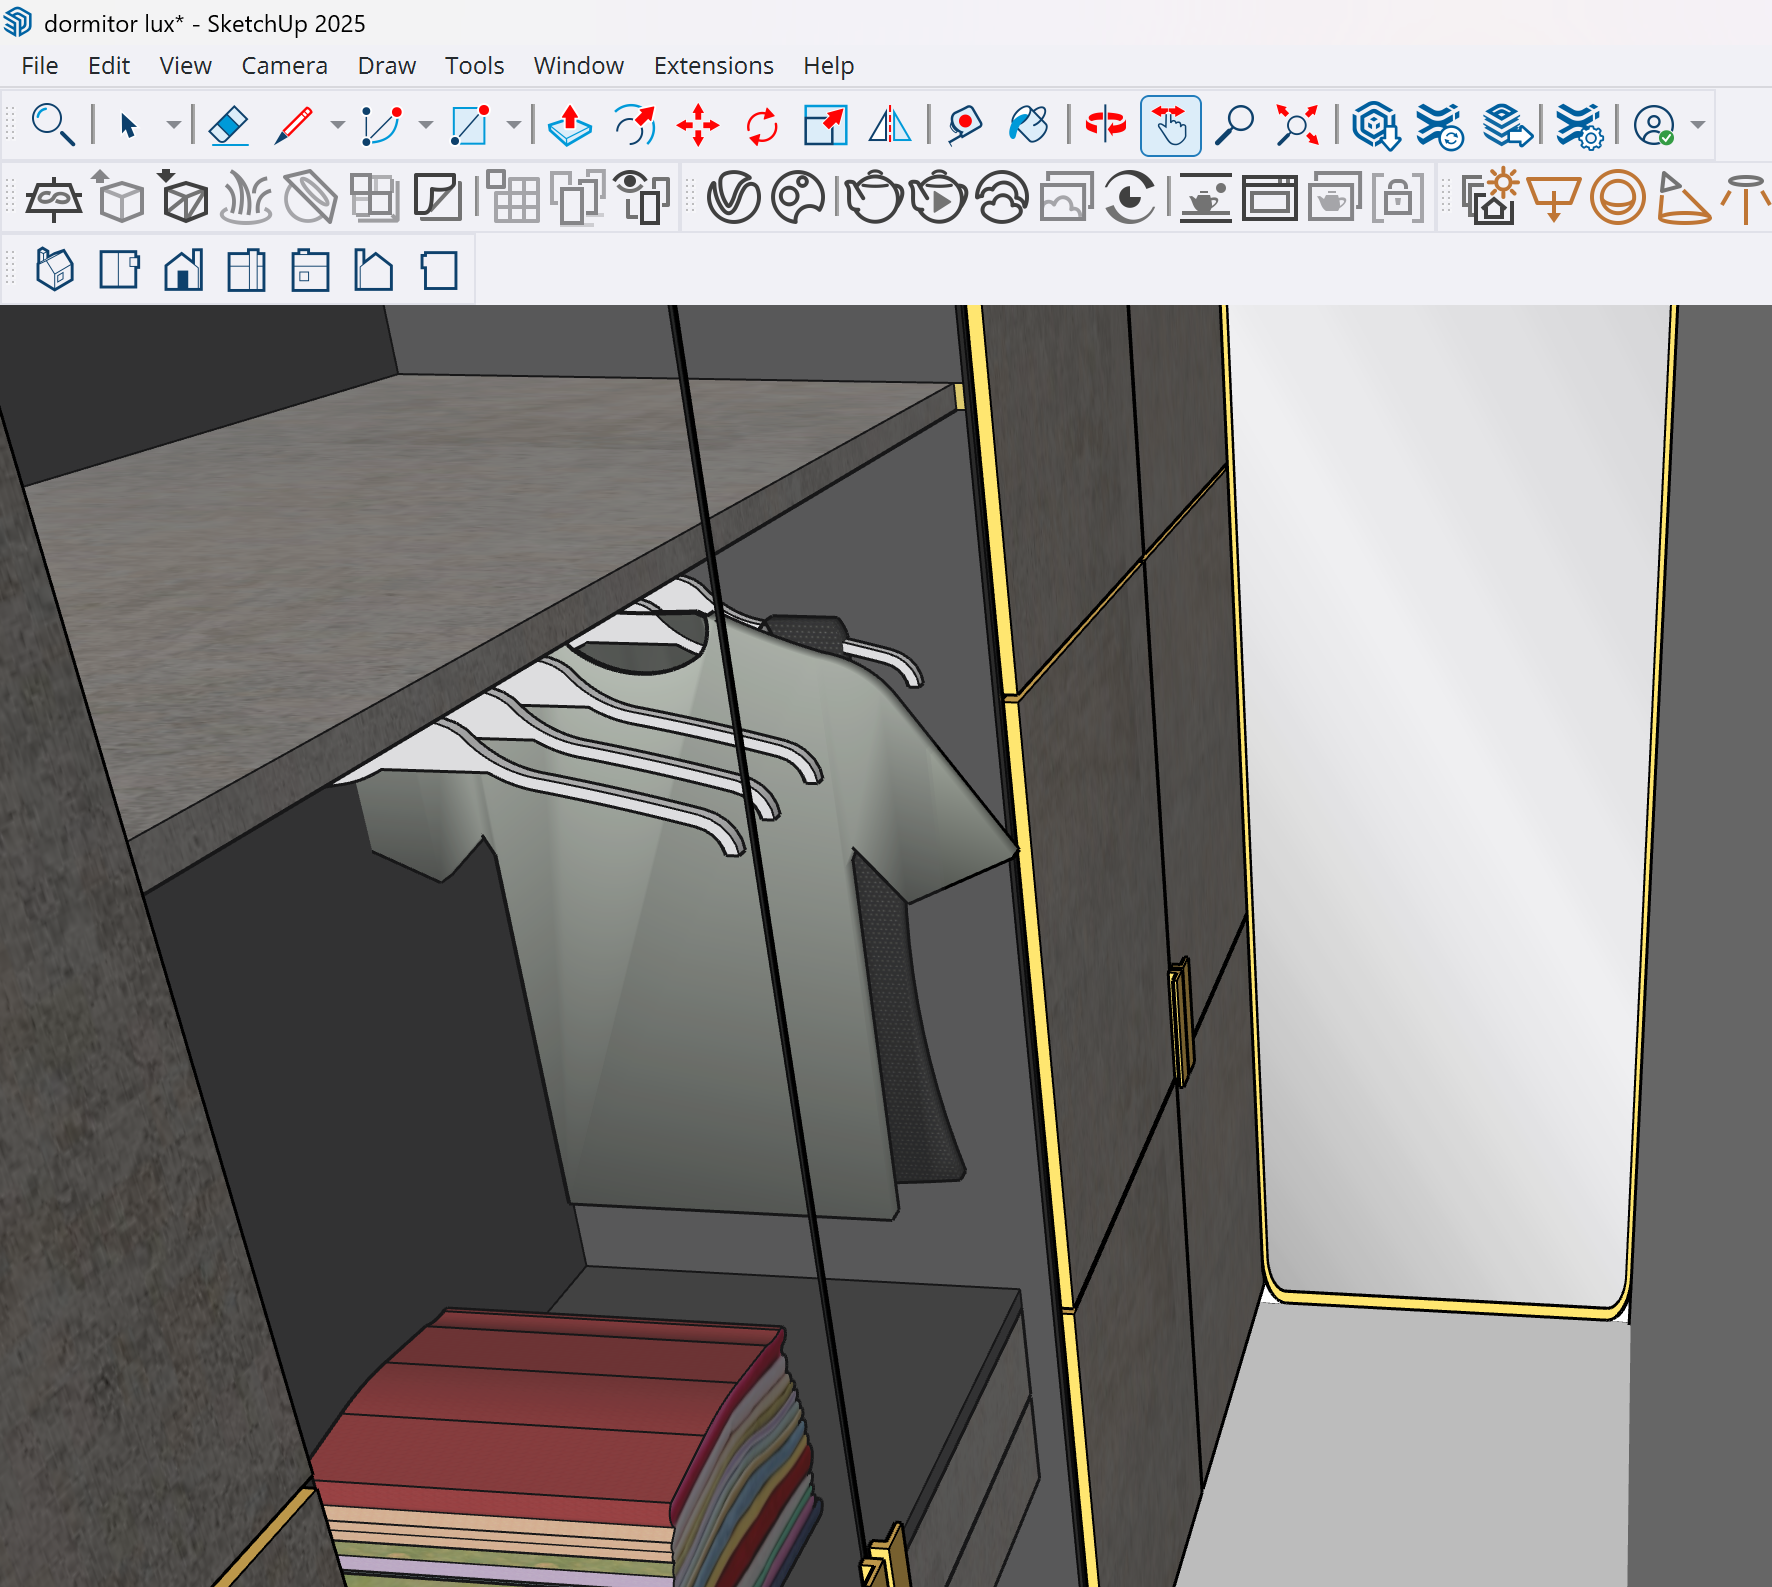This screenshot has width=1772, height=1587.
Task: Switch to Iso standard view
Action: [55, 270]
